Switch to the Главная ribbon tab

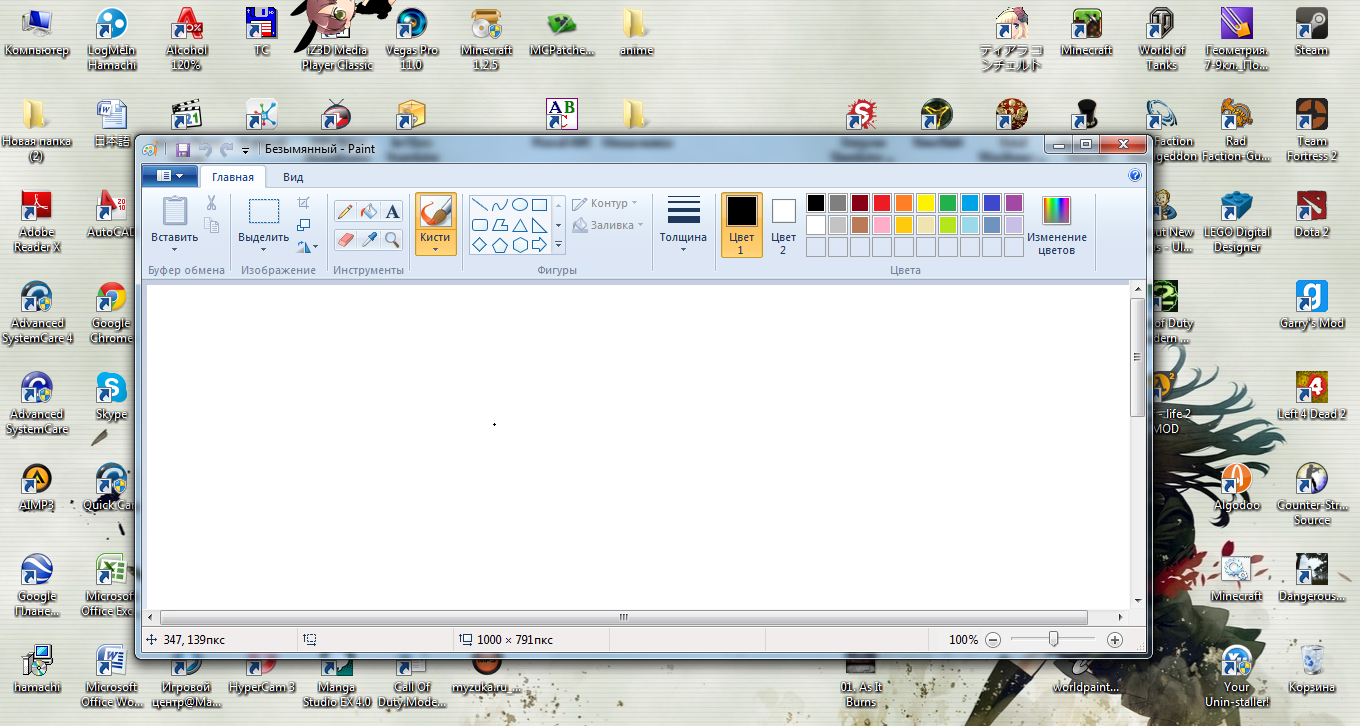233,177
